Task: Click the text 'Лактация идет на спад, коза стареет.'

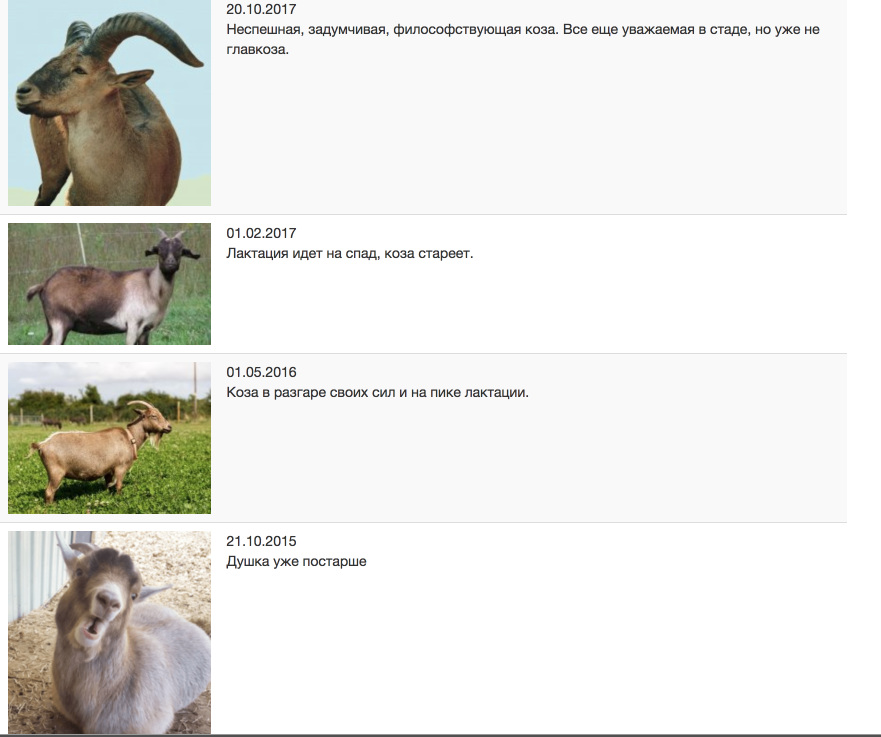Action: click(x=349, y=253)
